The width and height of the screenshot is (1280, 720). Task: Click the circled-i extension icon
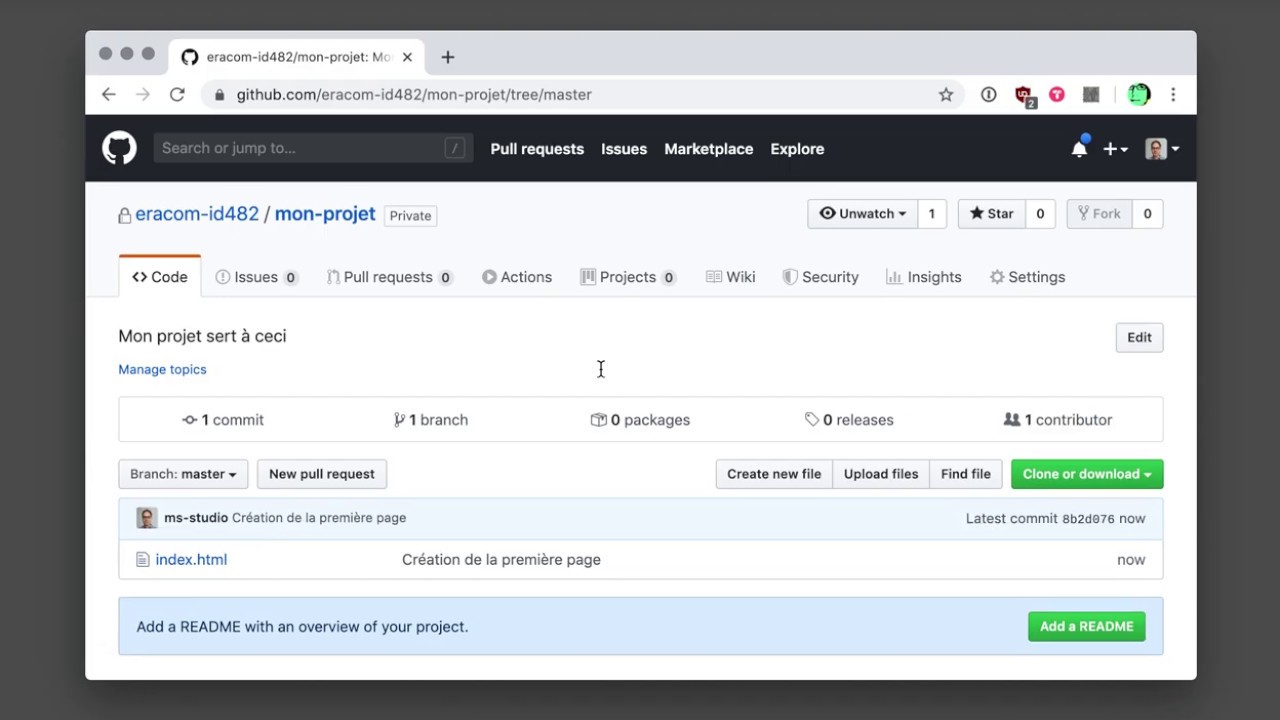click(x=988, y=94)
